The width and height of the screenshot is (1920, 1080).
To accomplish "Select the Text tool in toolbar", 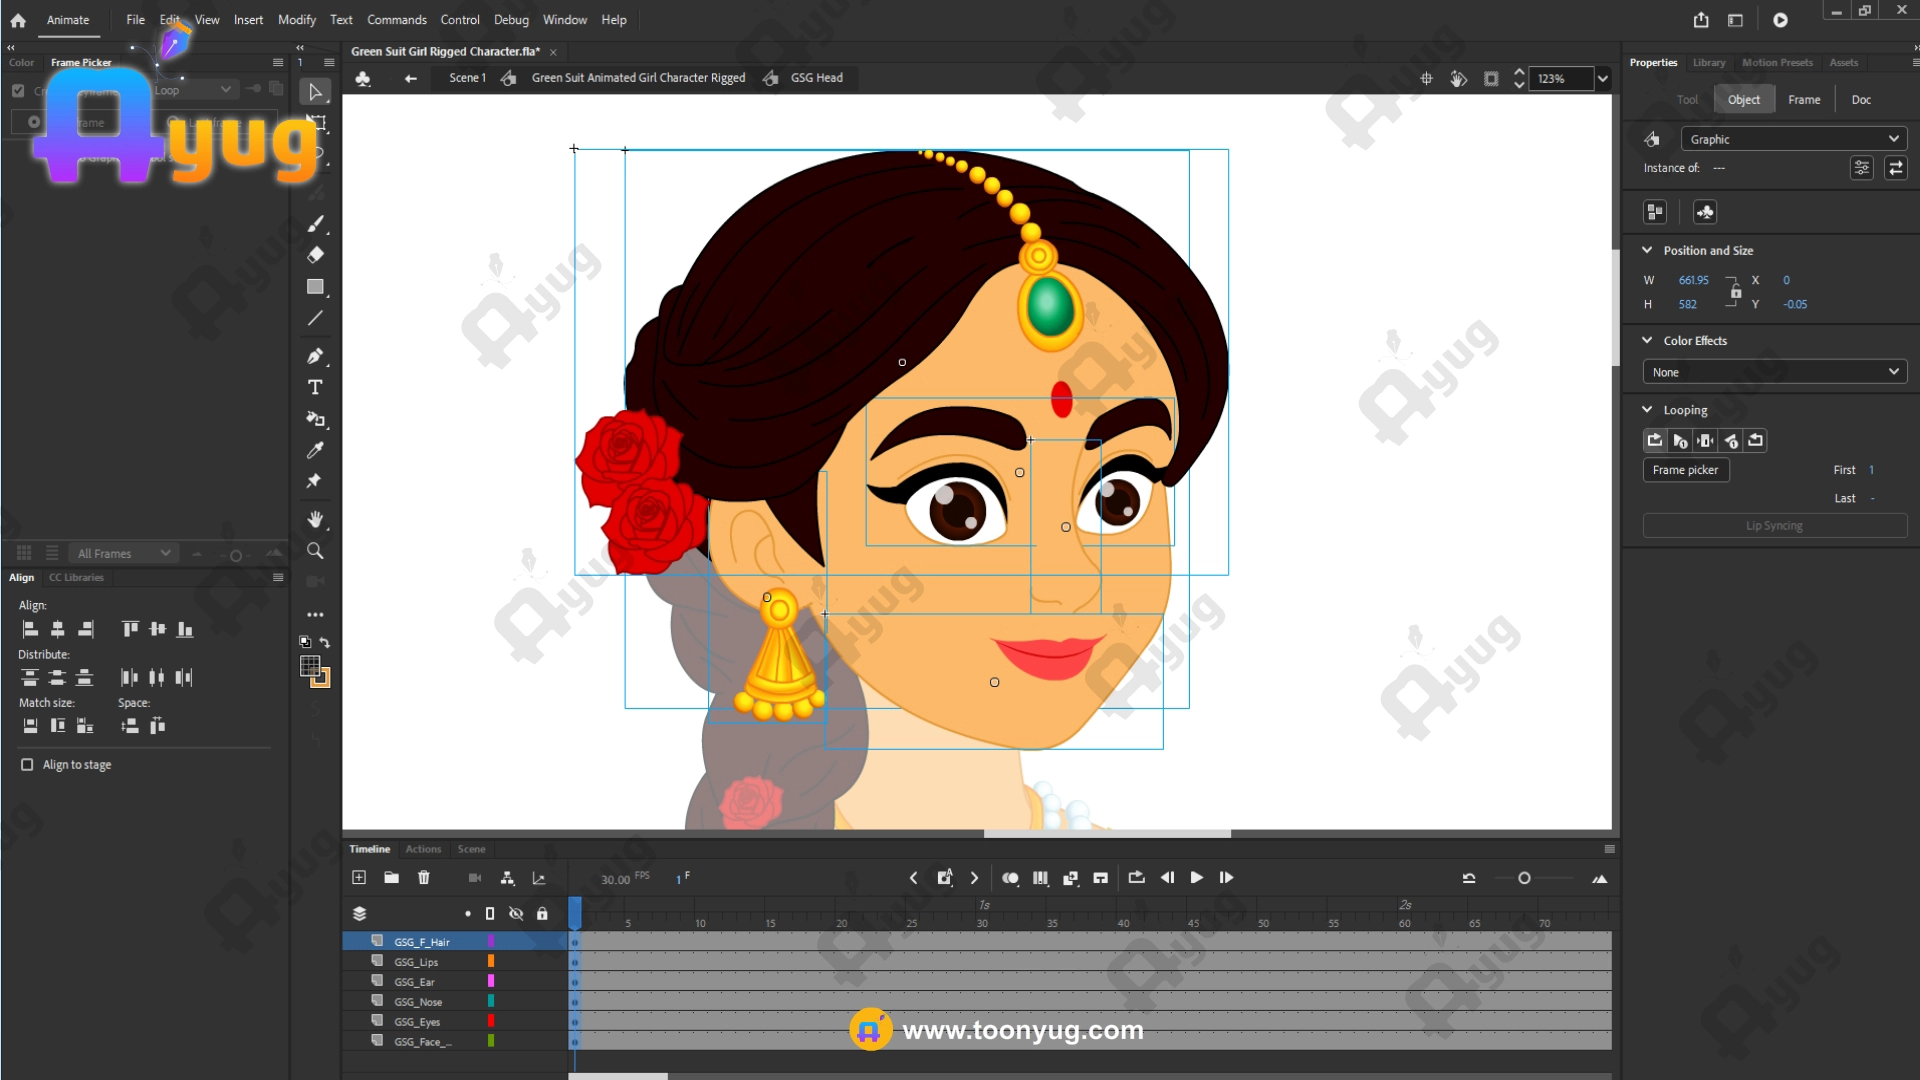I will [x=315, y=388].
